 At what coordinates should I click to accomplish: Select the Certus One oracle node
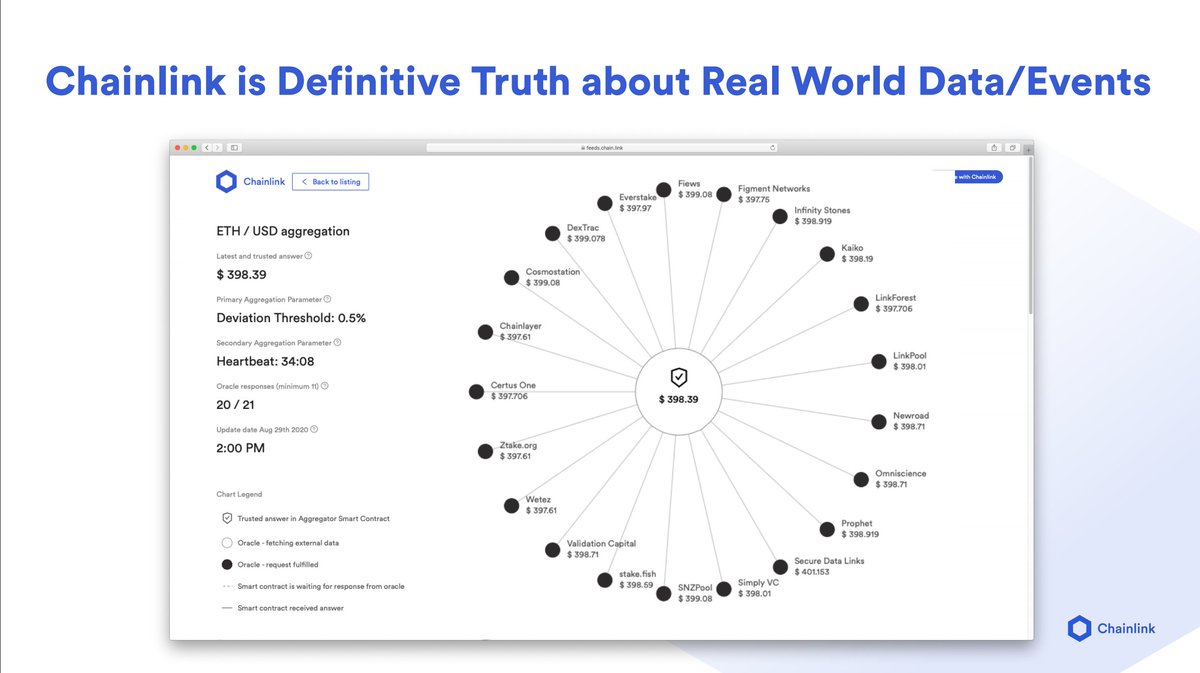[x=476, y=391]
